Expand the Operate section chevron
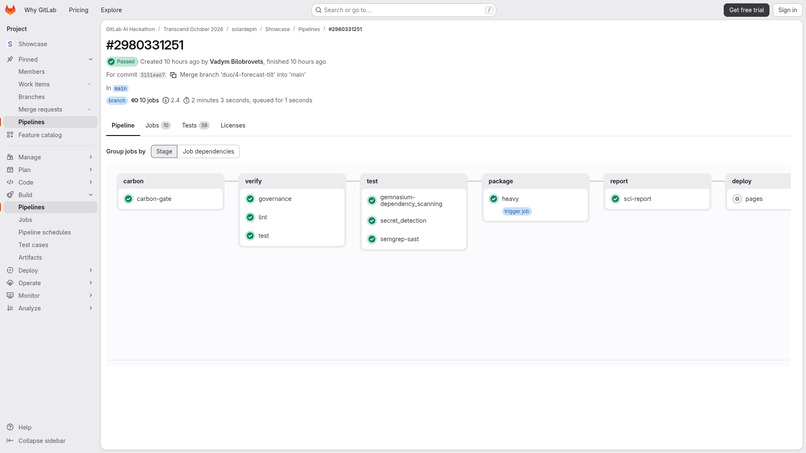This screenshot has height=453, width=806. click(x=90, y=283)
